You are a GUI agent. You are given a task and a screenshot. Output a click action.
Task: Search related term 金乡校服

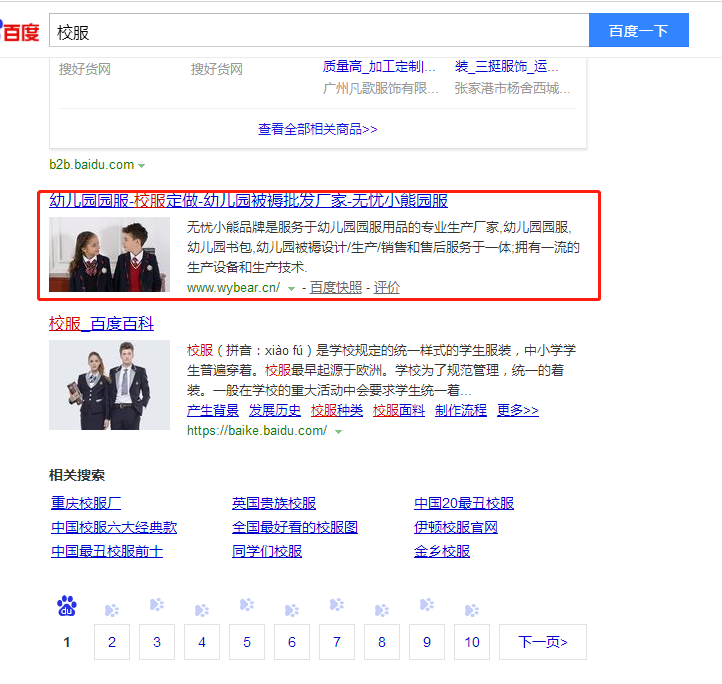tap(442, 551)
